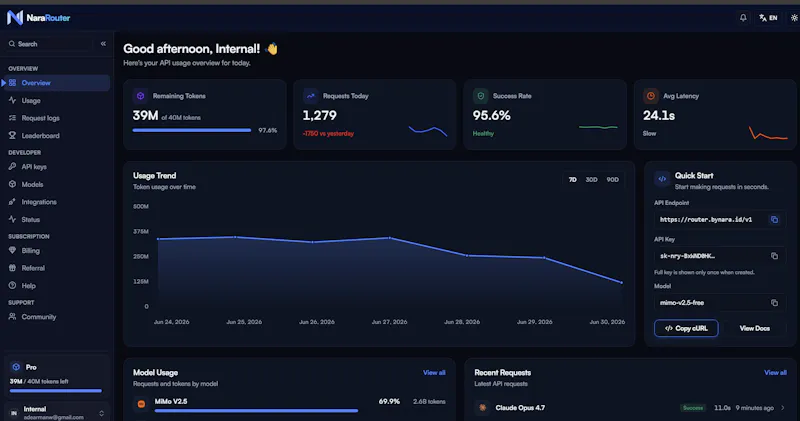The height and width of the screenshot is (421, 800).
Task: Click the NaraRouter logo
Action: [x=38, y=18]
